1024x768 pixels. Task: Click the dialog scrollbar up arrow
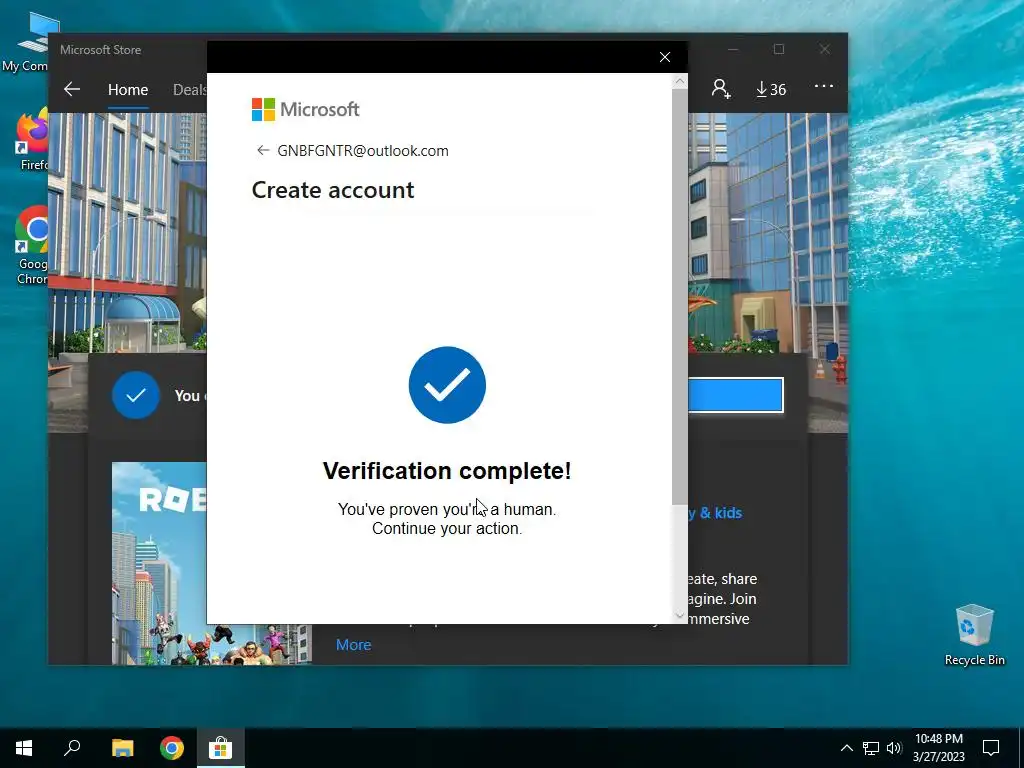click(680, 81)
